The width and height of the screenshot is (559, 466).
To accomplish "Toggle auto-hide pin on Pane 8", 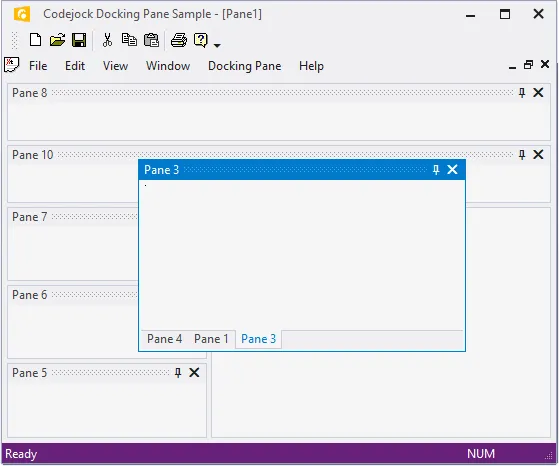I will click(522, 93).
